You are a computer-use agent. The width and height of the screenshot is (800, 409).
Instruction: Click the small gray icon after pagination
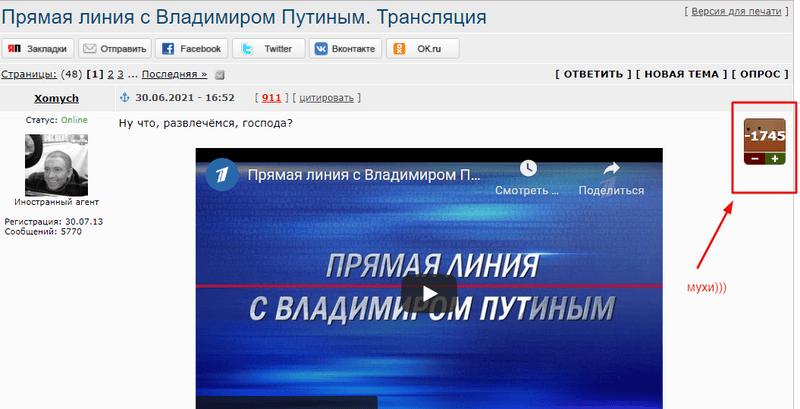(219, 75)
